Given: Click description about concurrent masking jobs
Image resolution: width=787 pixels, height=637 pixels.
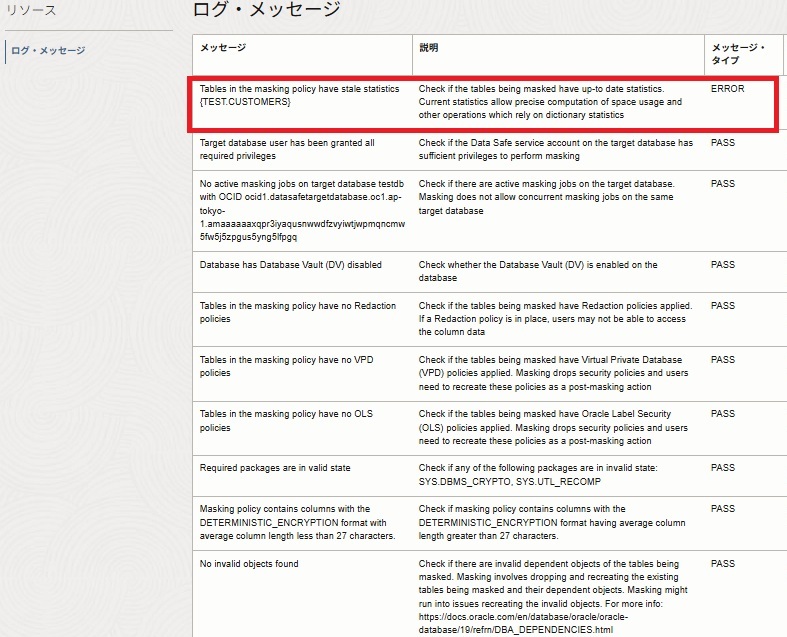Looking at the screenshot, I should 547,197.
